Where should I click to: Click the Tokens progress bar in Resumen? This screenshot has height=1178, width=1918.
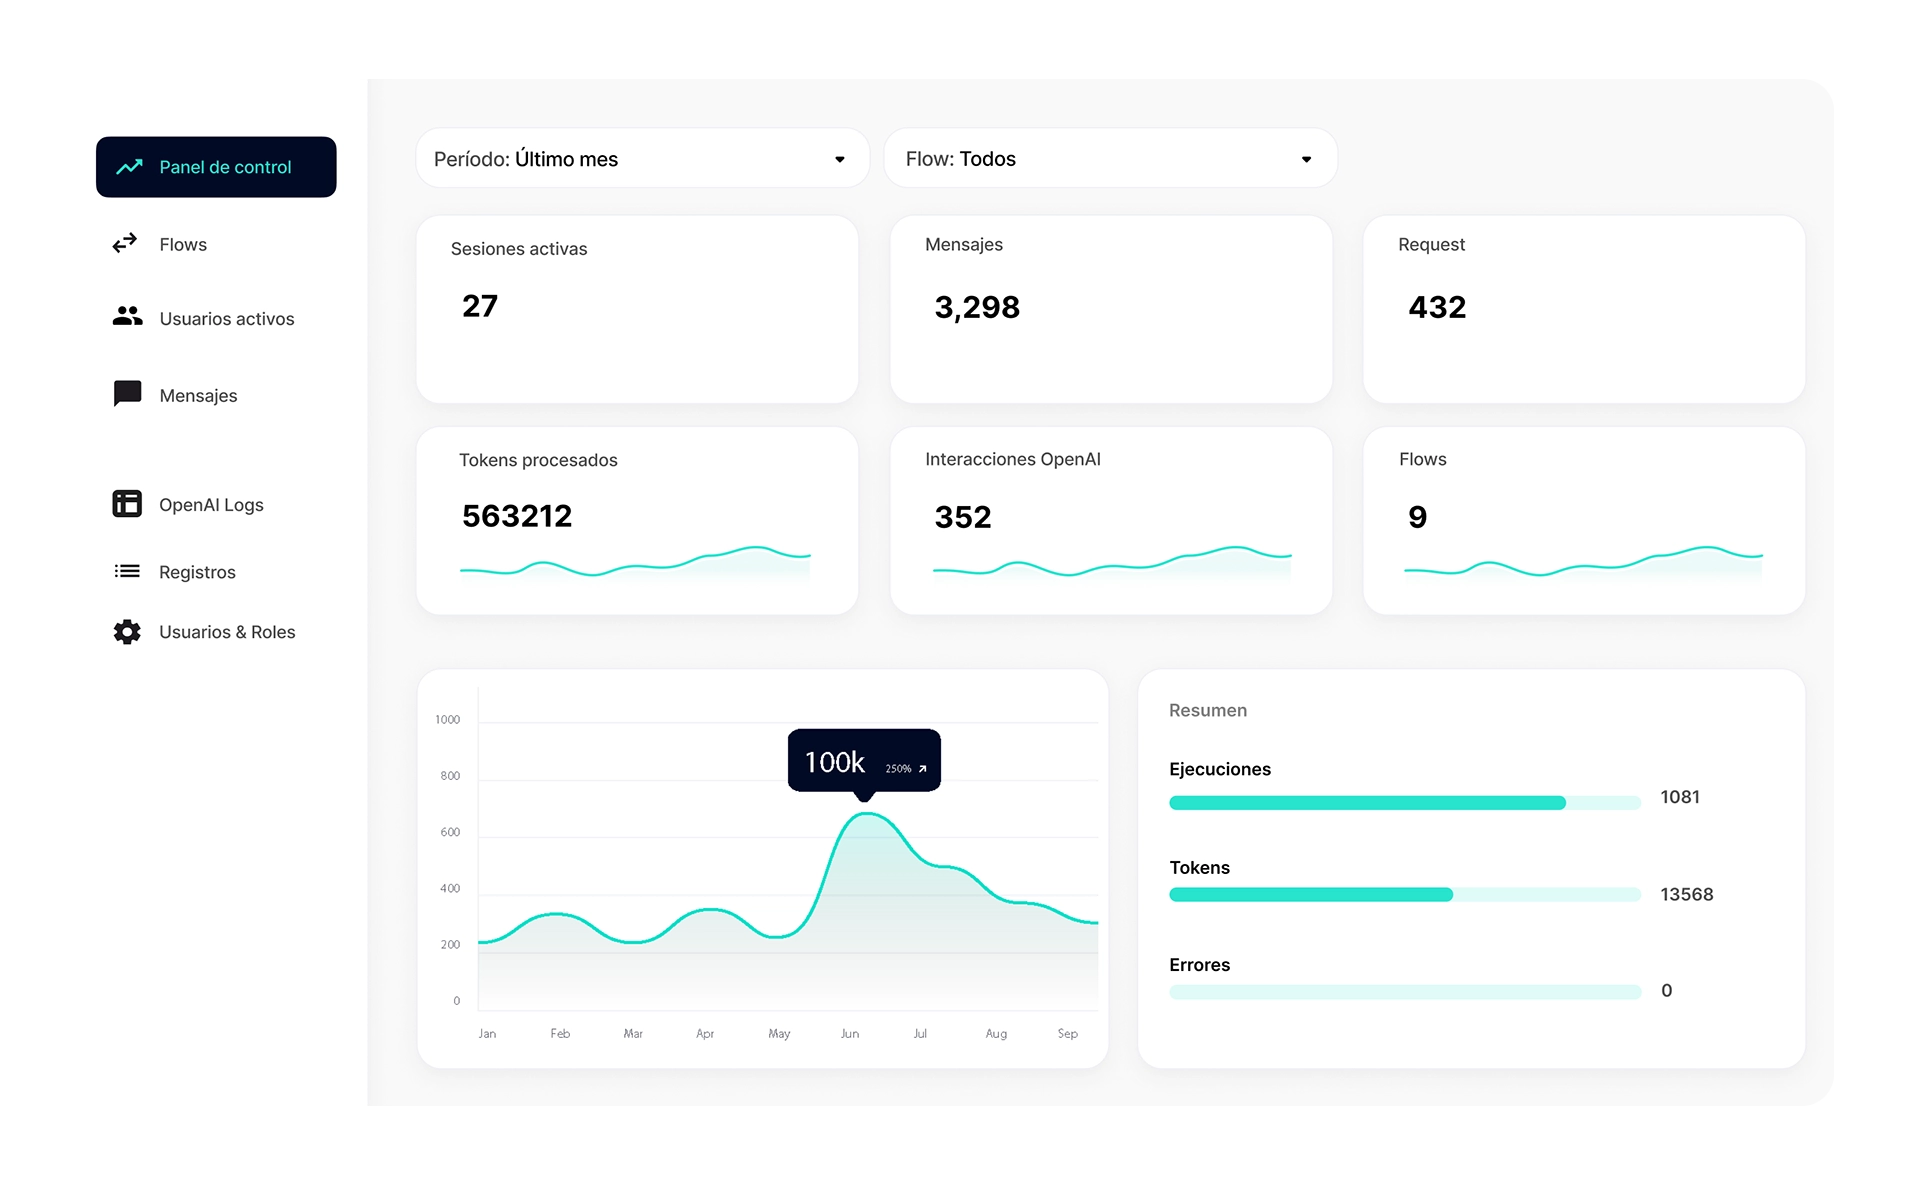[x=1404, y=895]
